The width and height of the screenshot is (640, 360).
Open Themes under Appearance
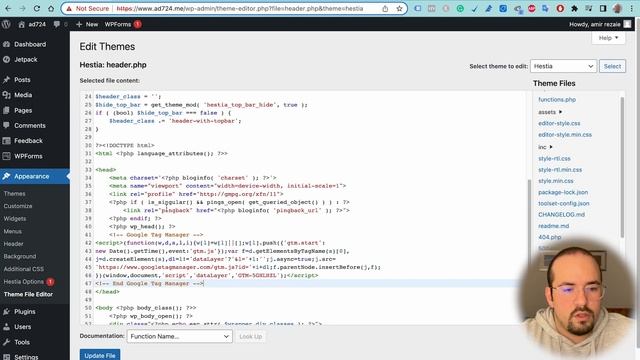15,193
